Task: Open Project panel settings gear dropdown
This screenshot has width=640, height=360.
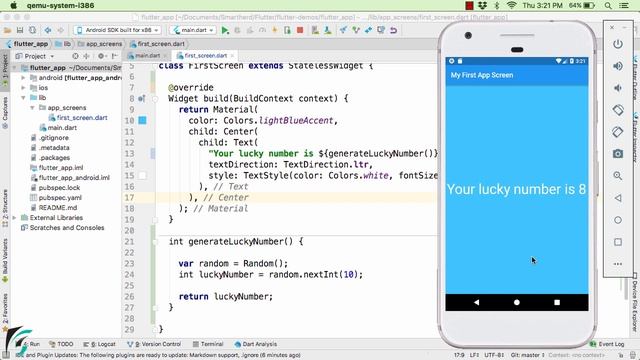Action: click(102, 56)
